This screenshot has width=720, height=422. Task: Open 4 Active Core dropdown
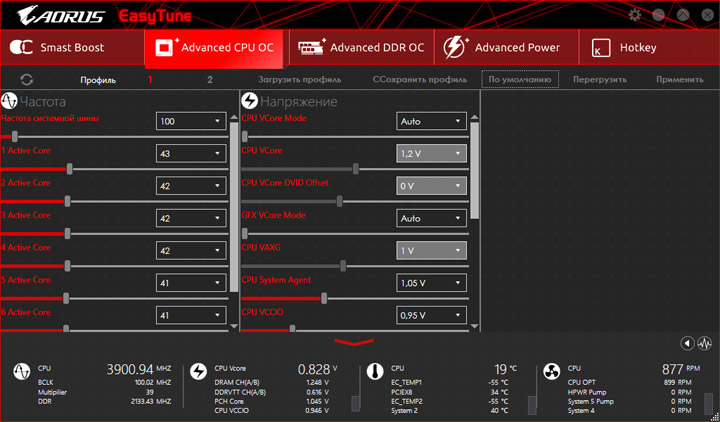pos(191,251)
